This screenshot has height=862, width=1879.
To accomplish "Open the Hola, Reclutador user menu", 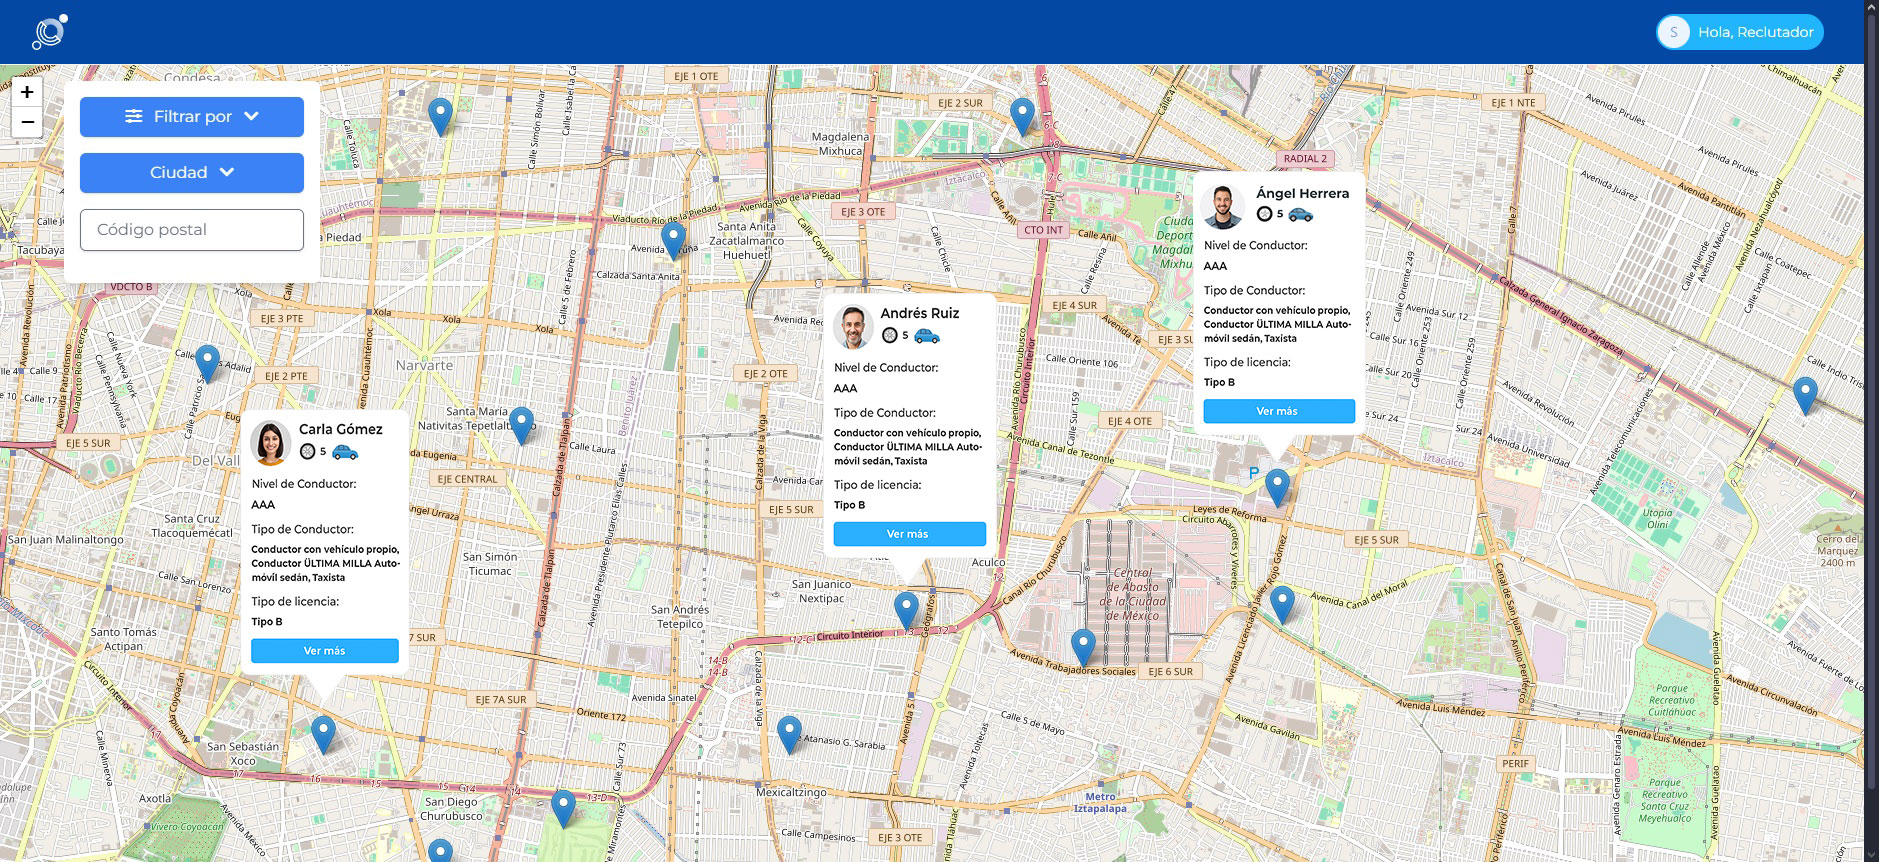I will (1740, 32).
